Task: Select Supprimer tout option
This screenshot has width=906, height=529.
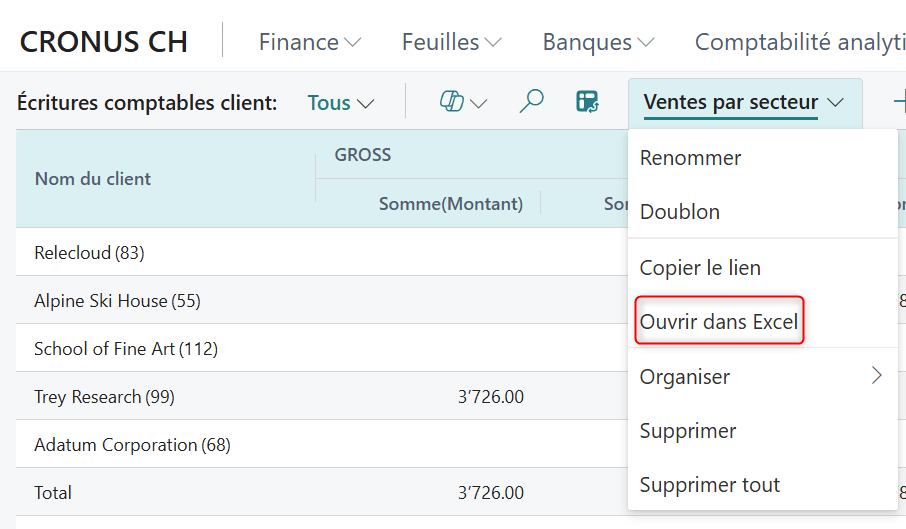Action: [x=710, y=485]
